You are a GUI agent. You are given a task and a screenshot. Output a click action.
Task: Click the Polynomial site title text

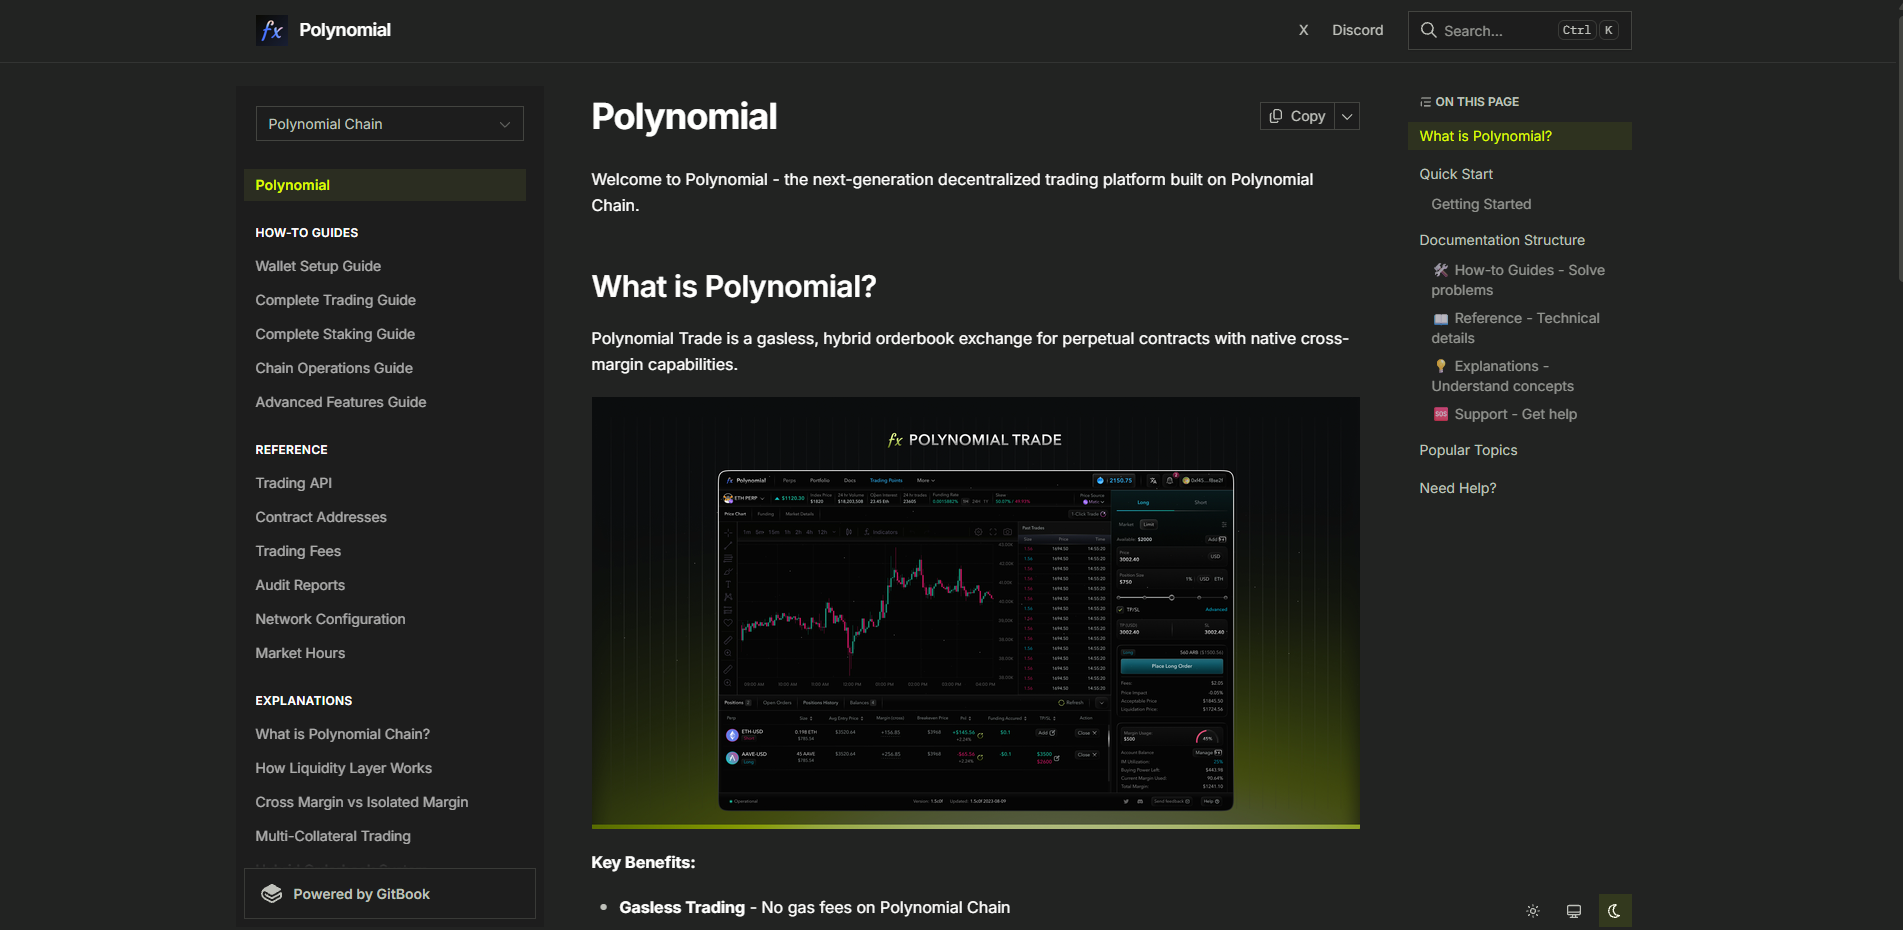345,30
